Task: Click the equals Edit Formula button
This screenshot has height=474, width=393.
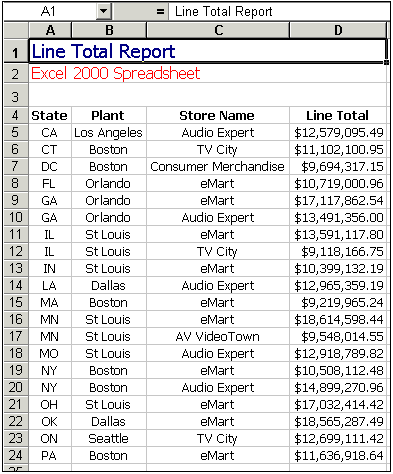Action: pyautogui.click(x=160, y=12)
